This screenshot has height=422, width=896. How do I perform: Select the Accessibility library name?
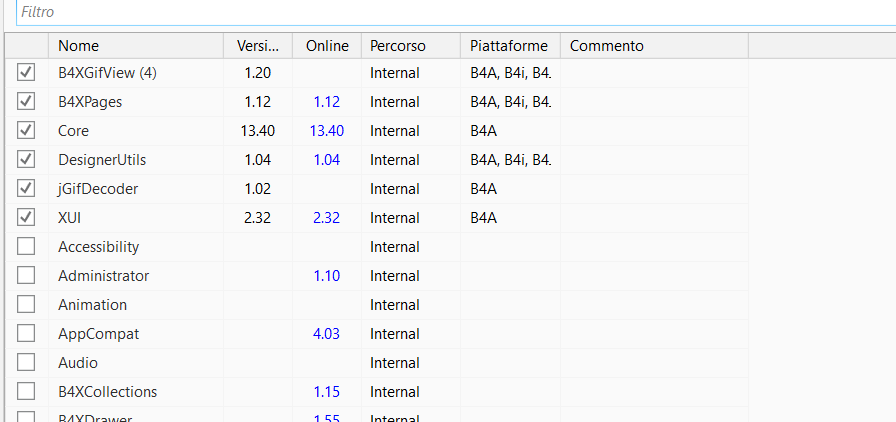point(98,247)
